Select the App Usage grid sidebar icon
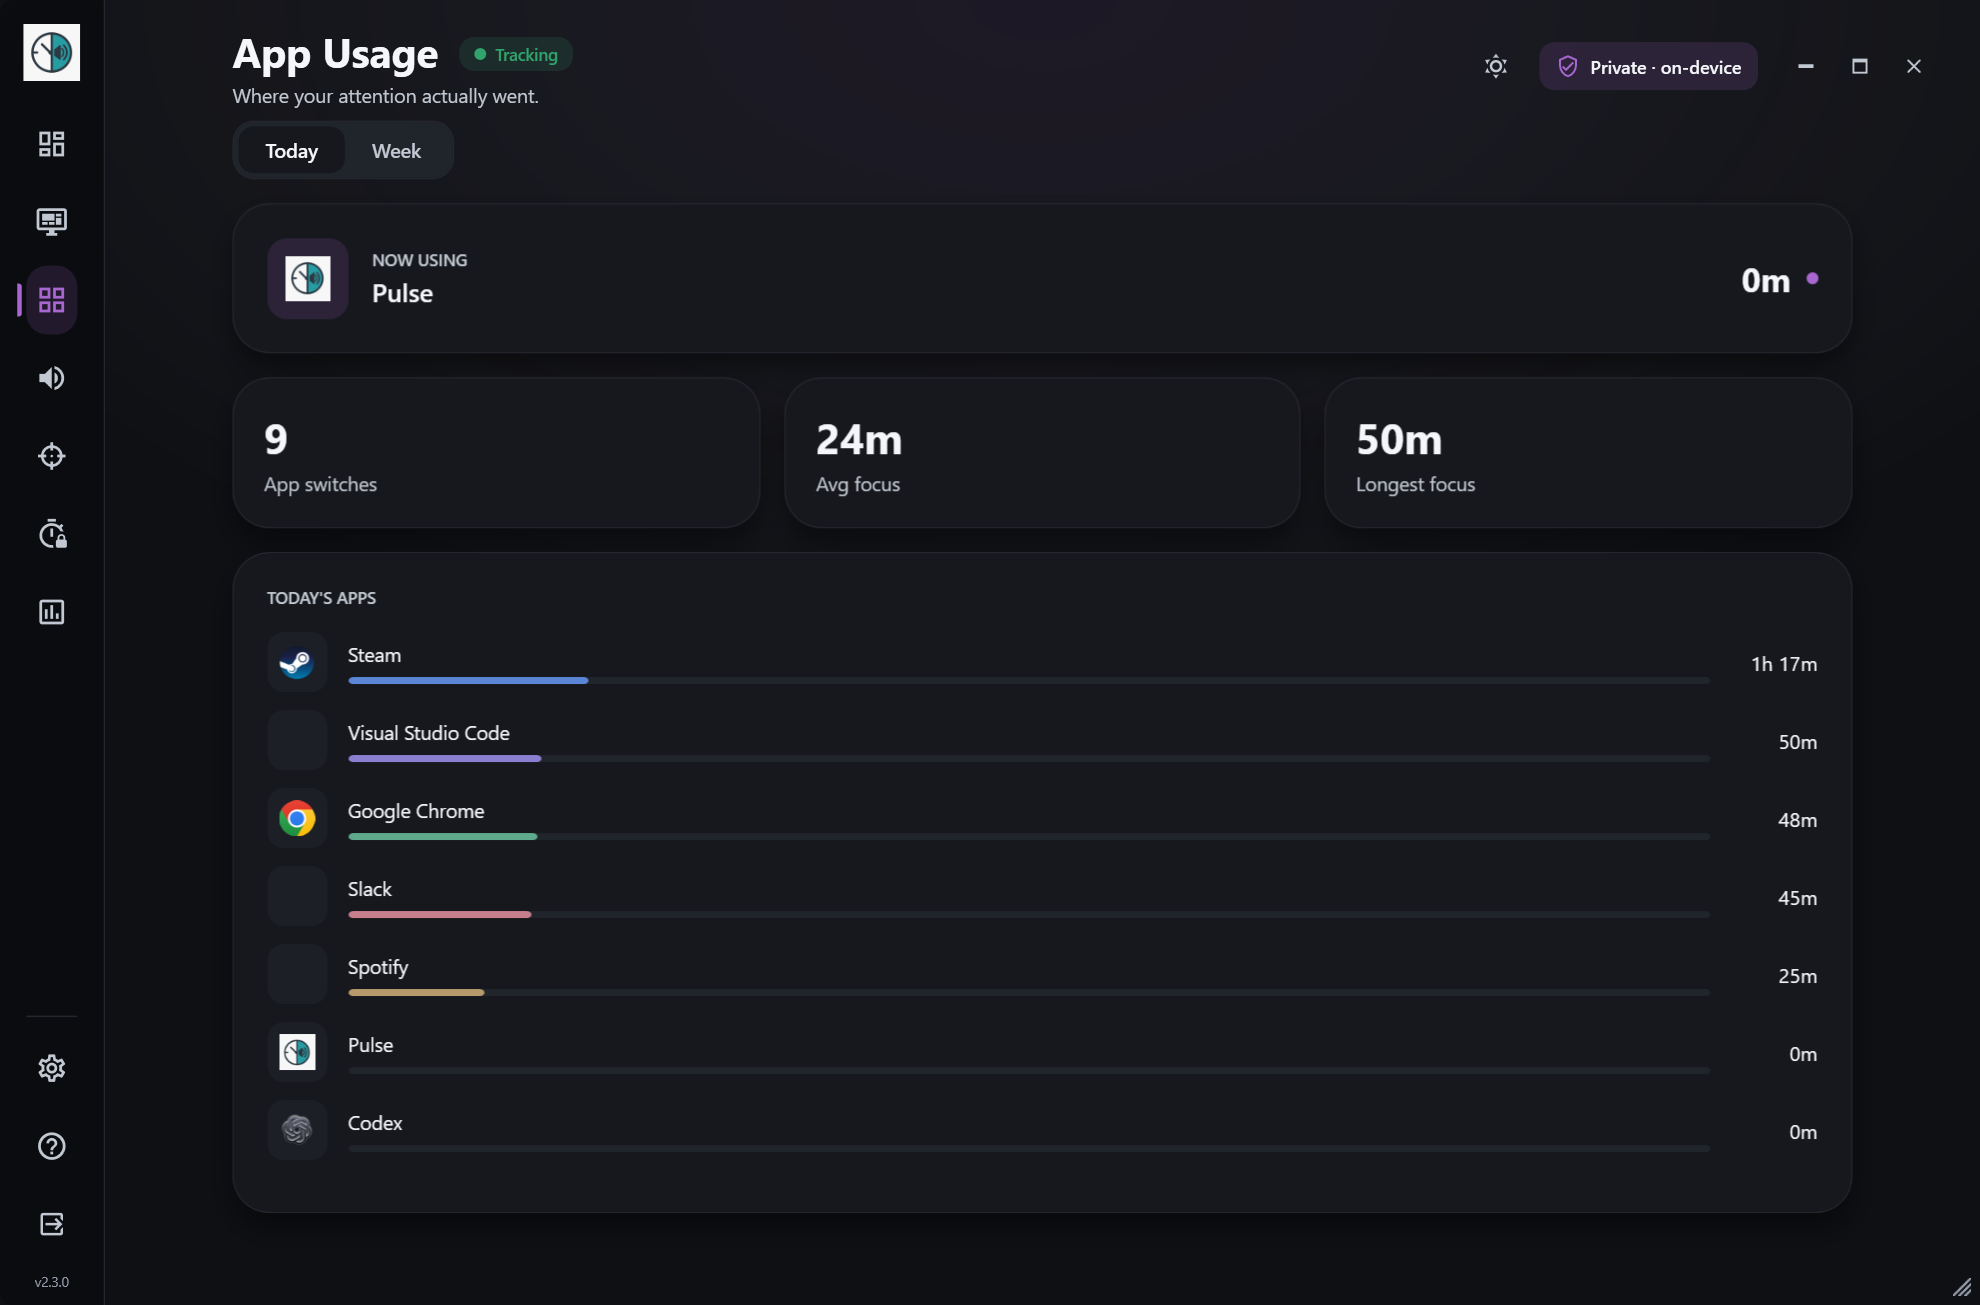This screenshot has height=1305, width=1980. click(51, 300)
